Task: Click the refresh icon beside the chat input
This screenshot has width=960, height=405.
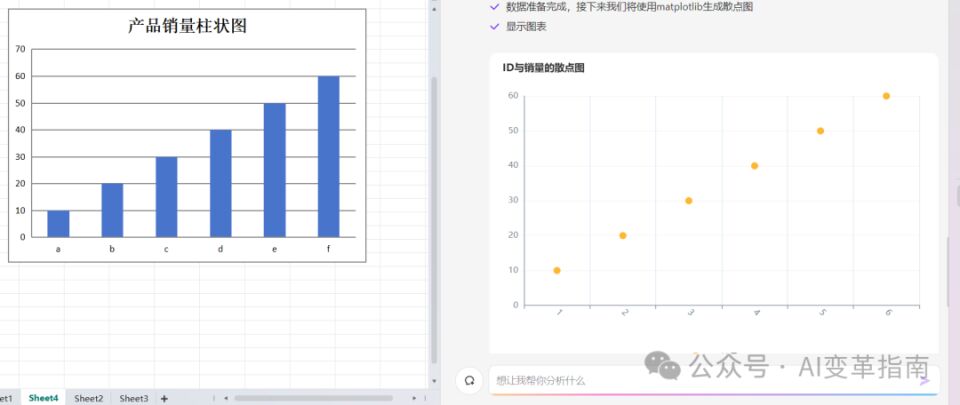Action: click(468, 381)
